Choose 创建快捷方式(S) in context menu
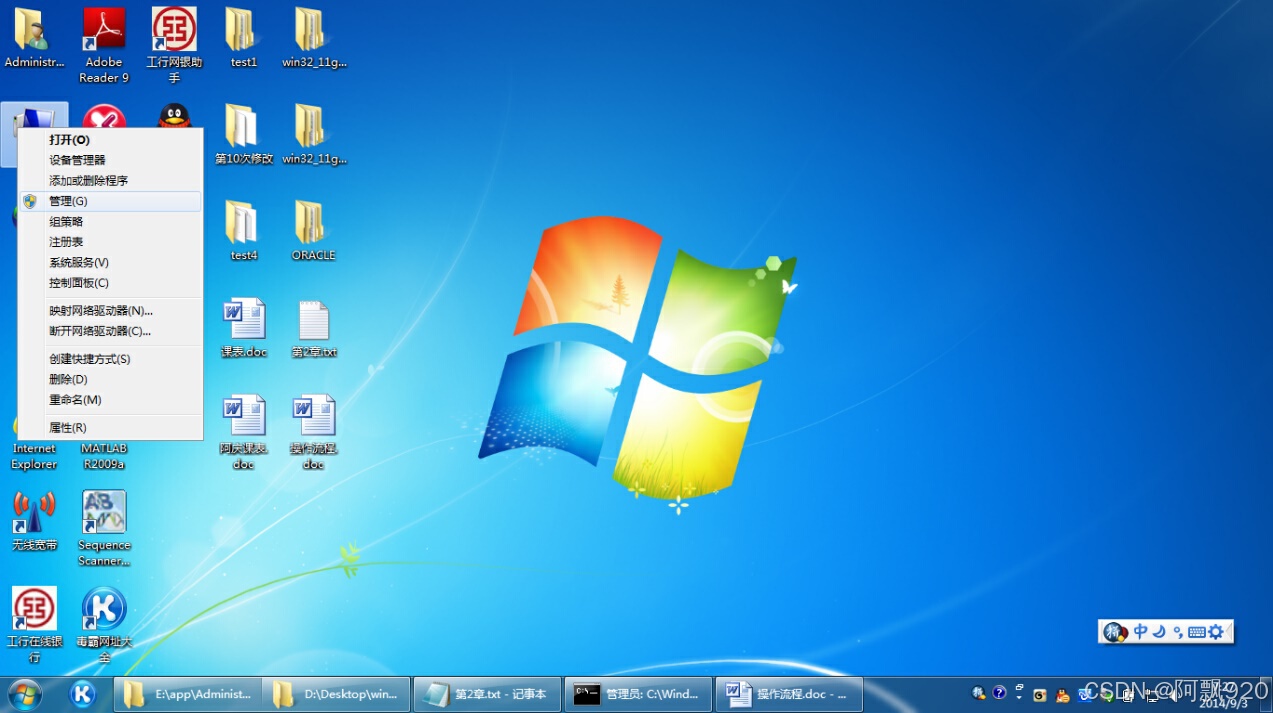This screenshot has width=1273, height=713. (111, 359)
